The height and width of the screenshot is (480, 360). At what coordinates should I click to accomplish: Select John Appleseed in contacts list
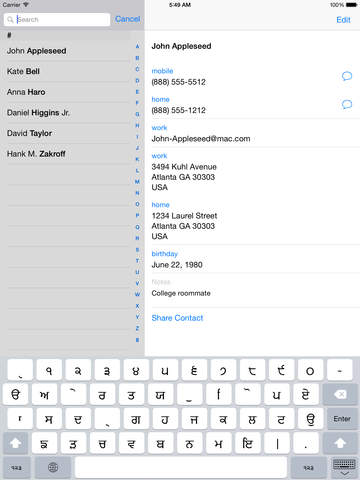coord(65,51)
